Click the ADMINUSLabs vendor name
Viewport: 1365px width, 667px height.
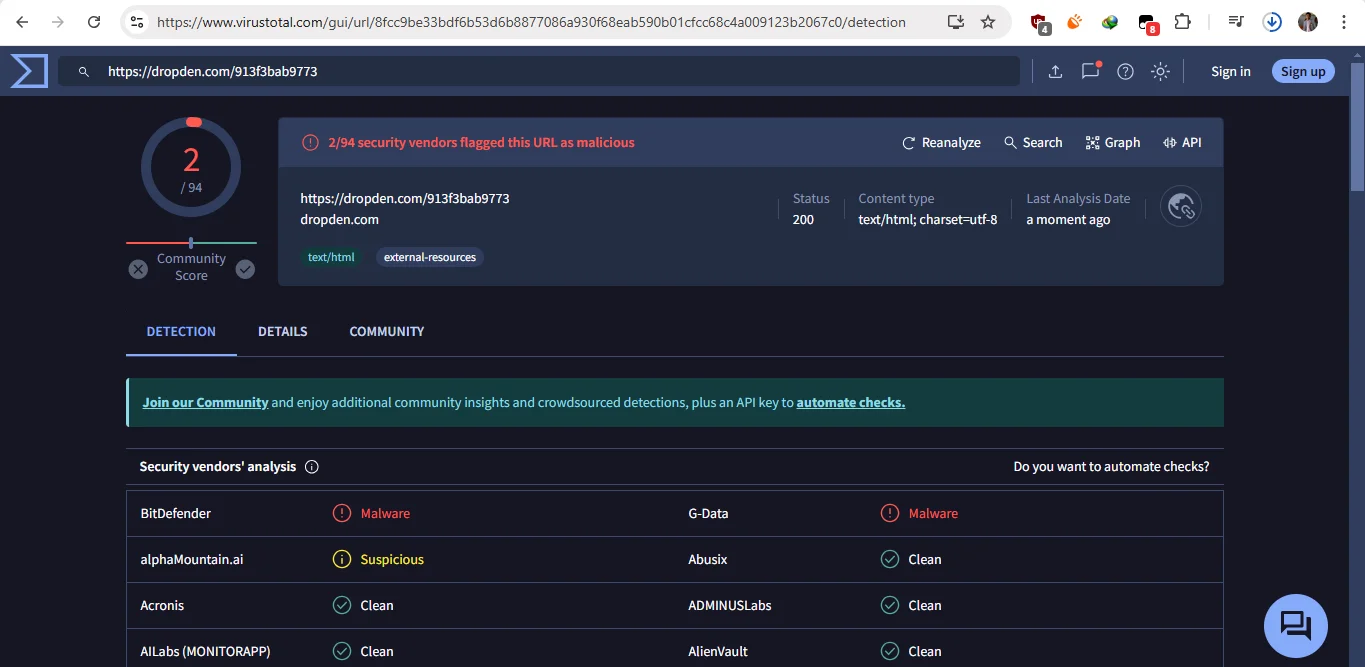(730, 606)
